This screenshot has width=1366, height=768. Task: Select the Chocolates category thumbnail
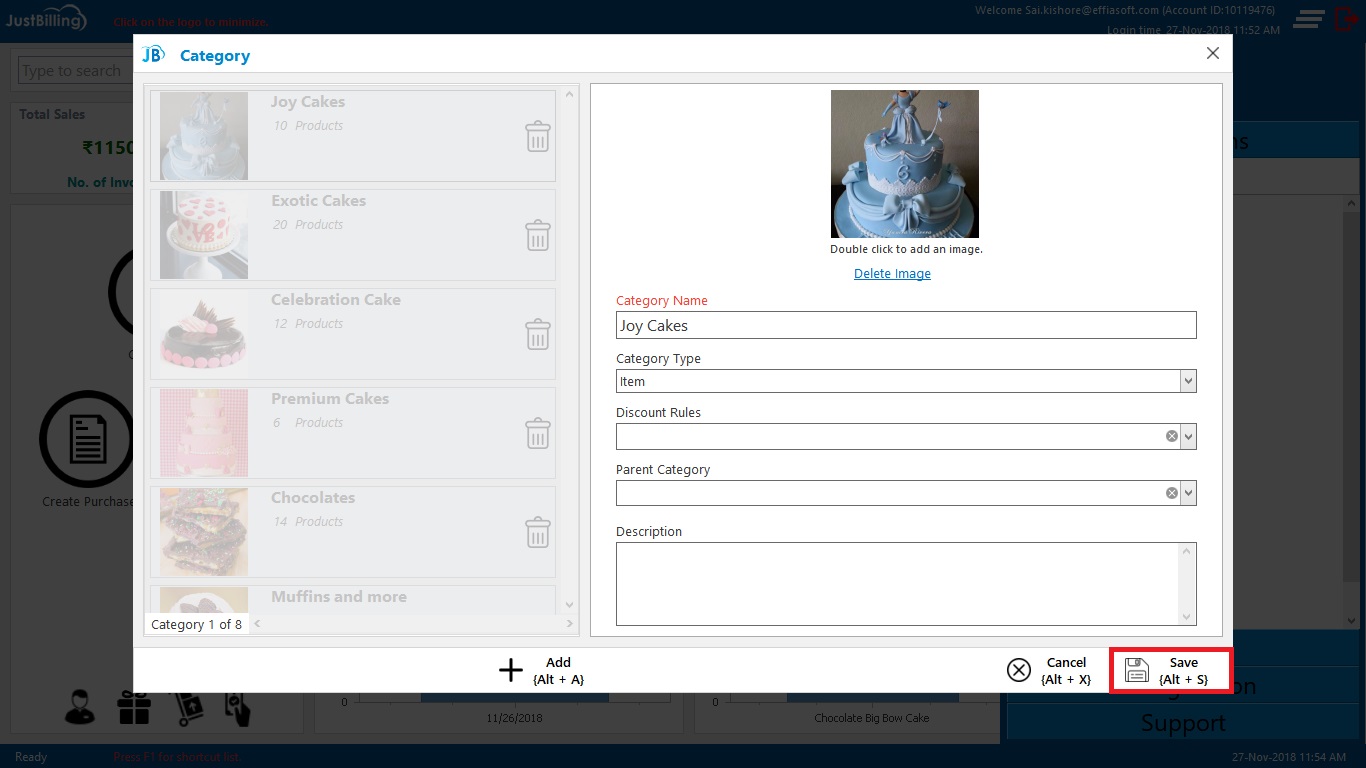click(204, 532)
